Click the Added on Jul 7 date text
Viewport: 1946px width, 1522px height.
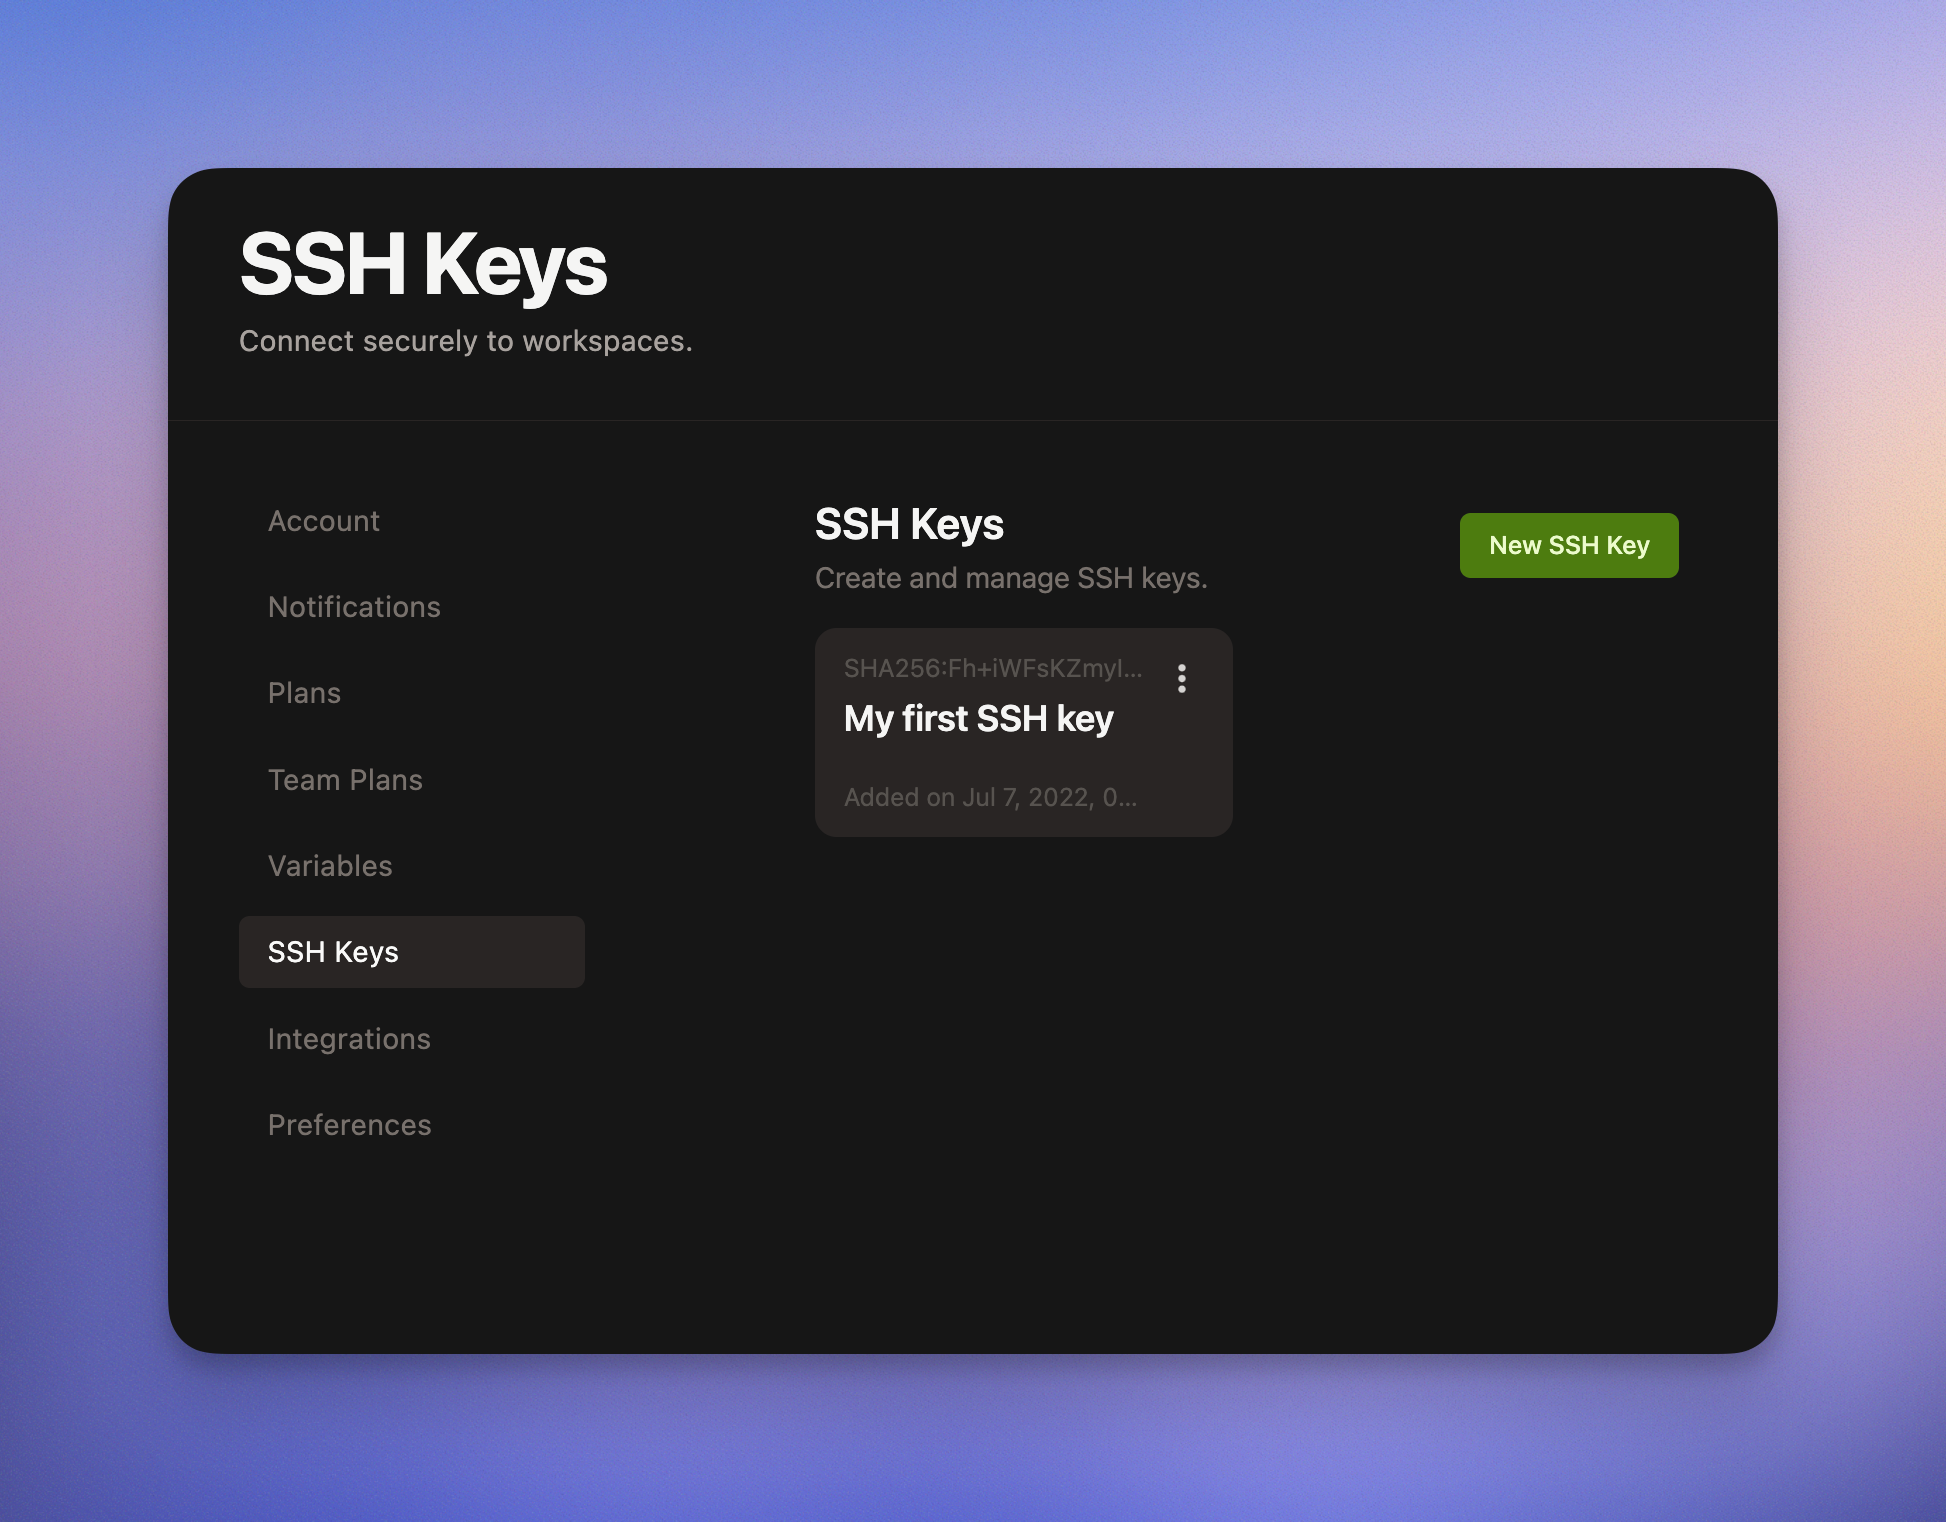click(990, 797)
